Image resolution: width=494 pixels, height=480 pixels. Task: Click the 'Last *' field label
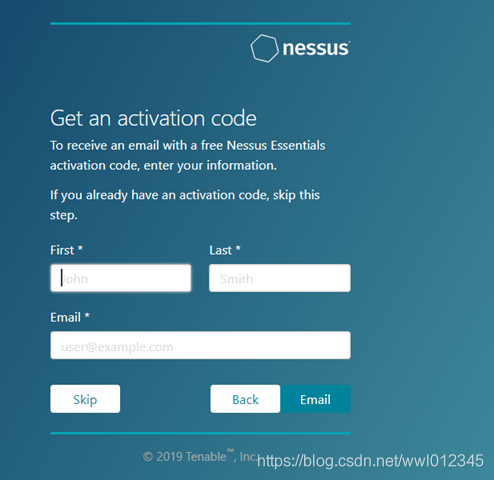pyautogui.click(x=225, y=250)
